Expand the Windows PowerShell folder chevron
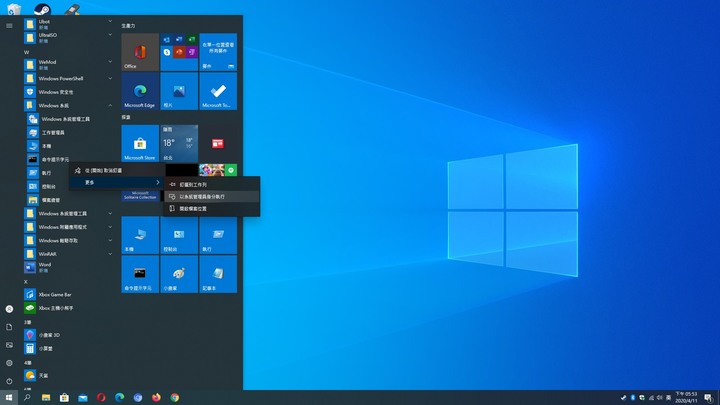720x405 pixels. 110,79
